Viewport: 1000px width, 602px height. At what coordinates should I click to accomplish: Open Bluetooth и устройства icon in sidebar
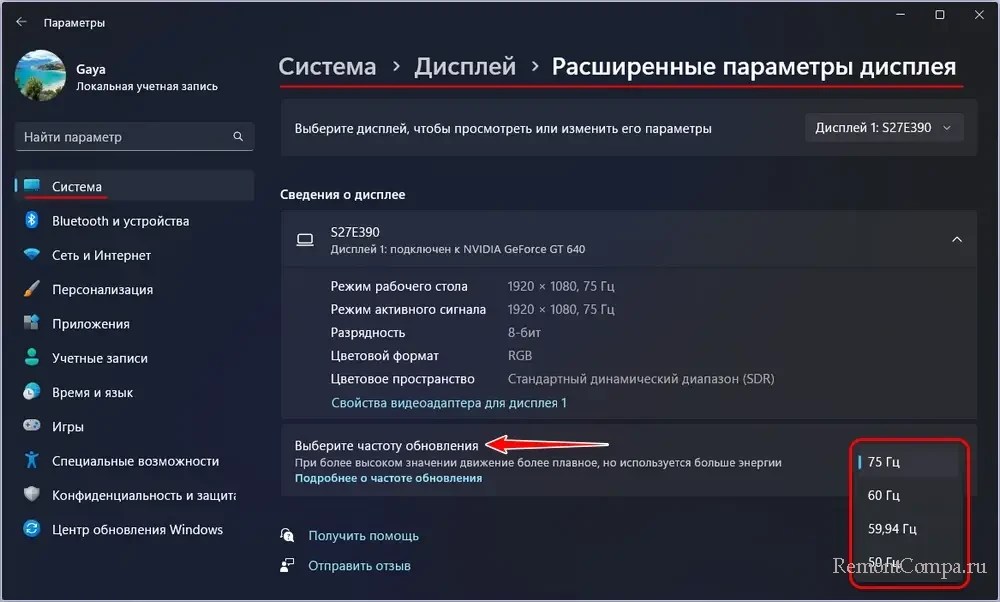click(x=31, y=221)
